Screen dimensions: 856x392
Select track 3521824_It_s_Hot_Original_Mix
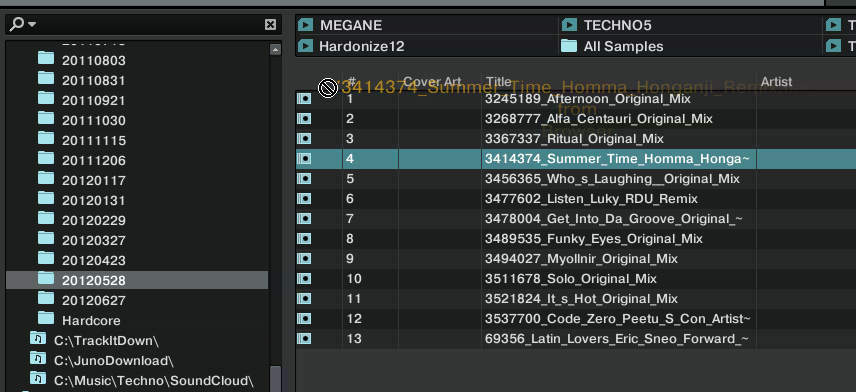pos(581,299)
